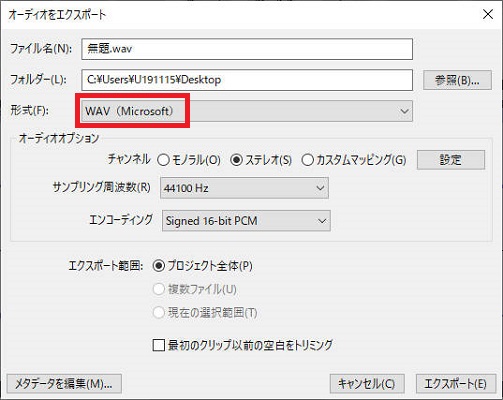Choose the カスタムマッピング(G) channel option
503x400 pixels.
354,160
